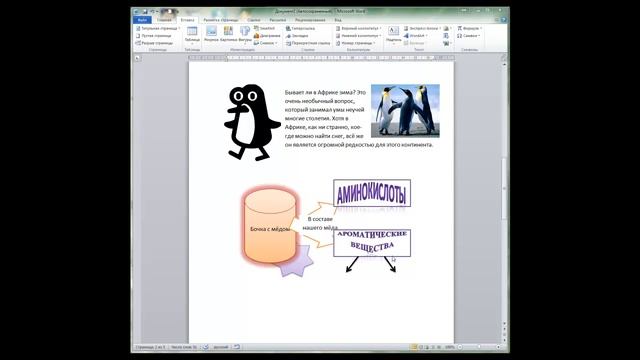
Task: Click the zoom out minus button
Action: [460, 347]
